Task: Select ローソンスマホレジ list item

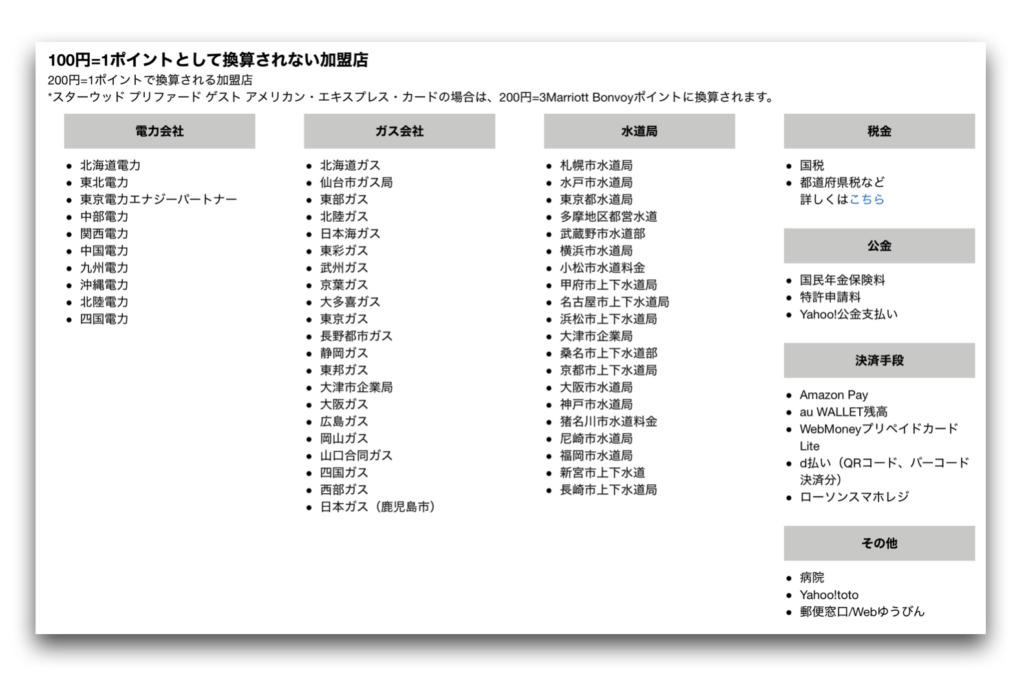Action: [854, 496]
